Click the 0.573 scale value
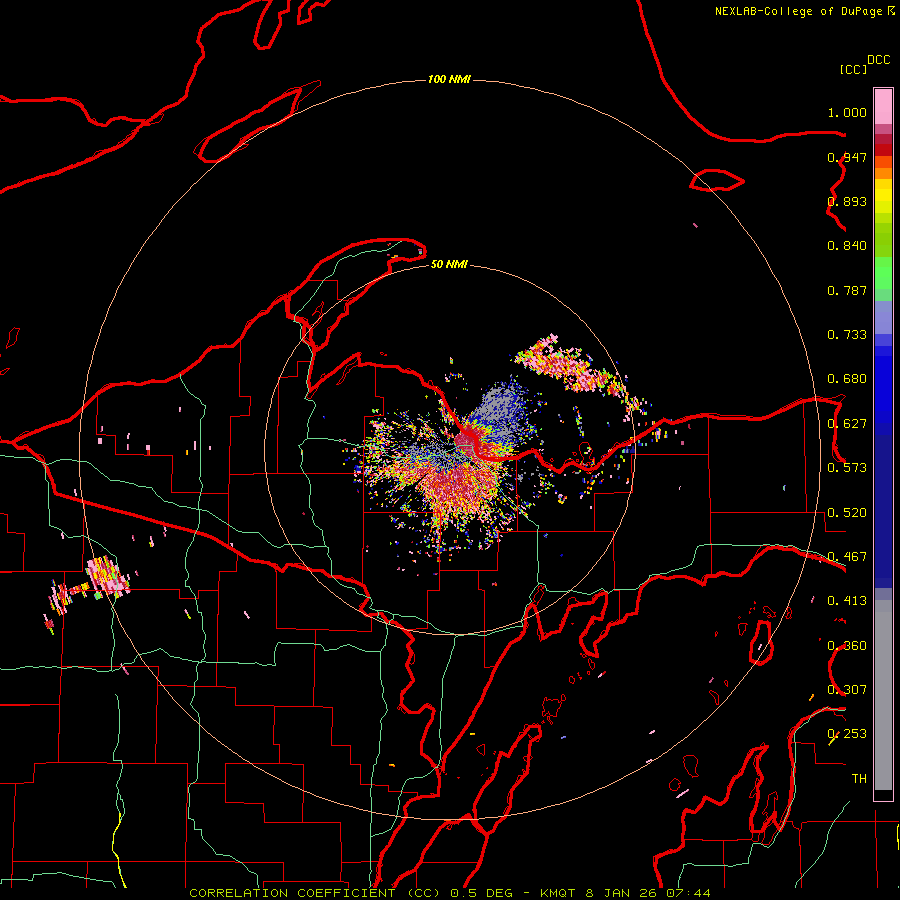Screen dimensions: 900x900 coord(847,468)
